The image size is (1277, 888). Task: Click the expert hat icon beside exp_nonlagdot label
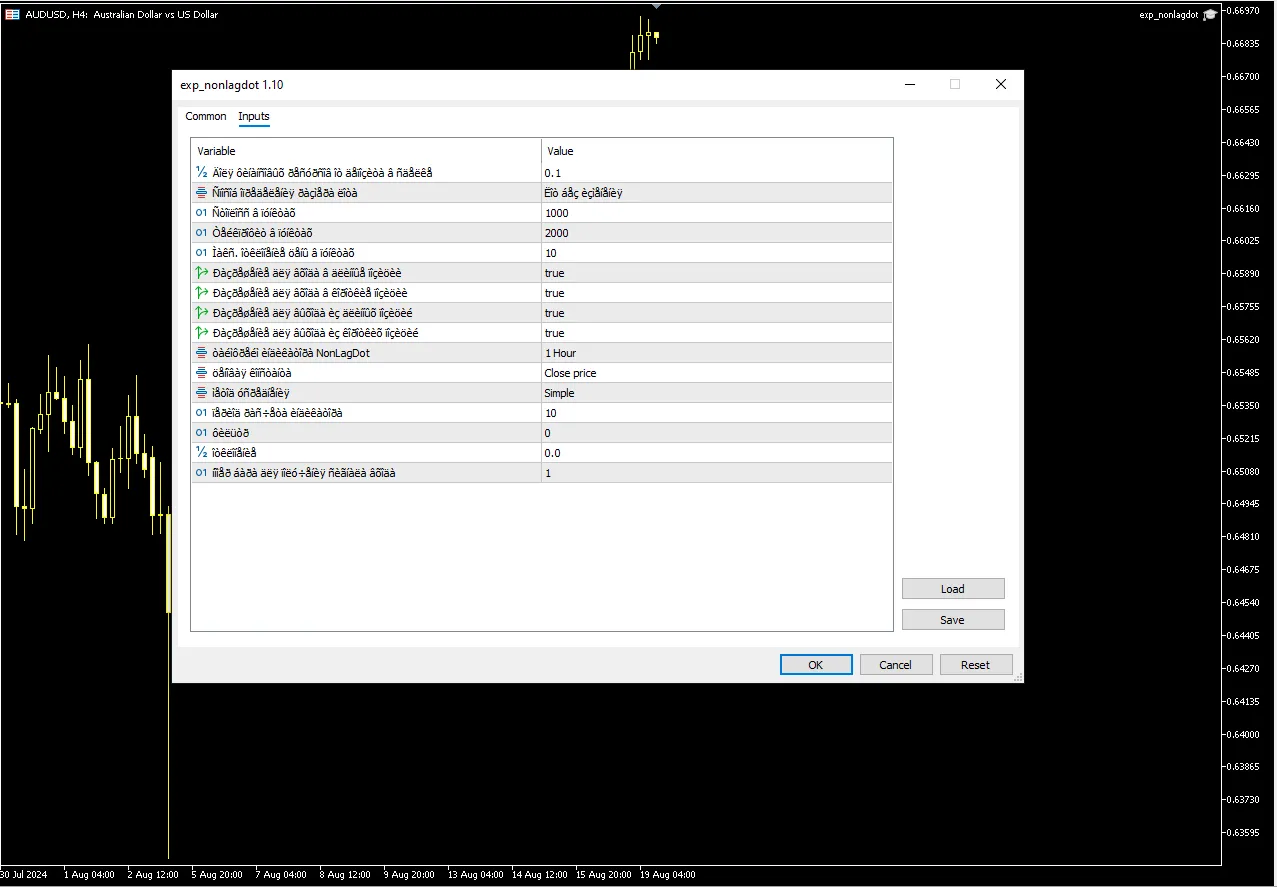pos(1210,15)
